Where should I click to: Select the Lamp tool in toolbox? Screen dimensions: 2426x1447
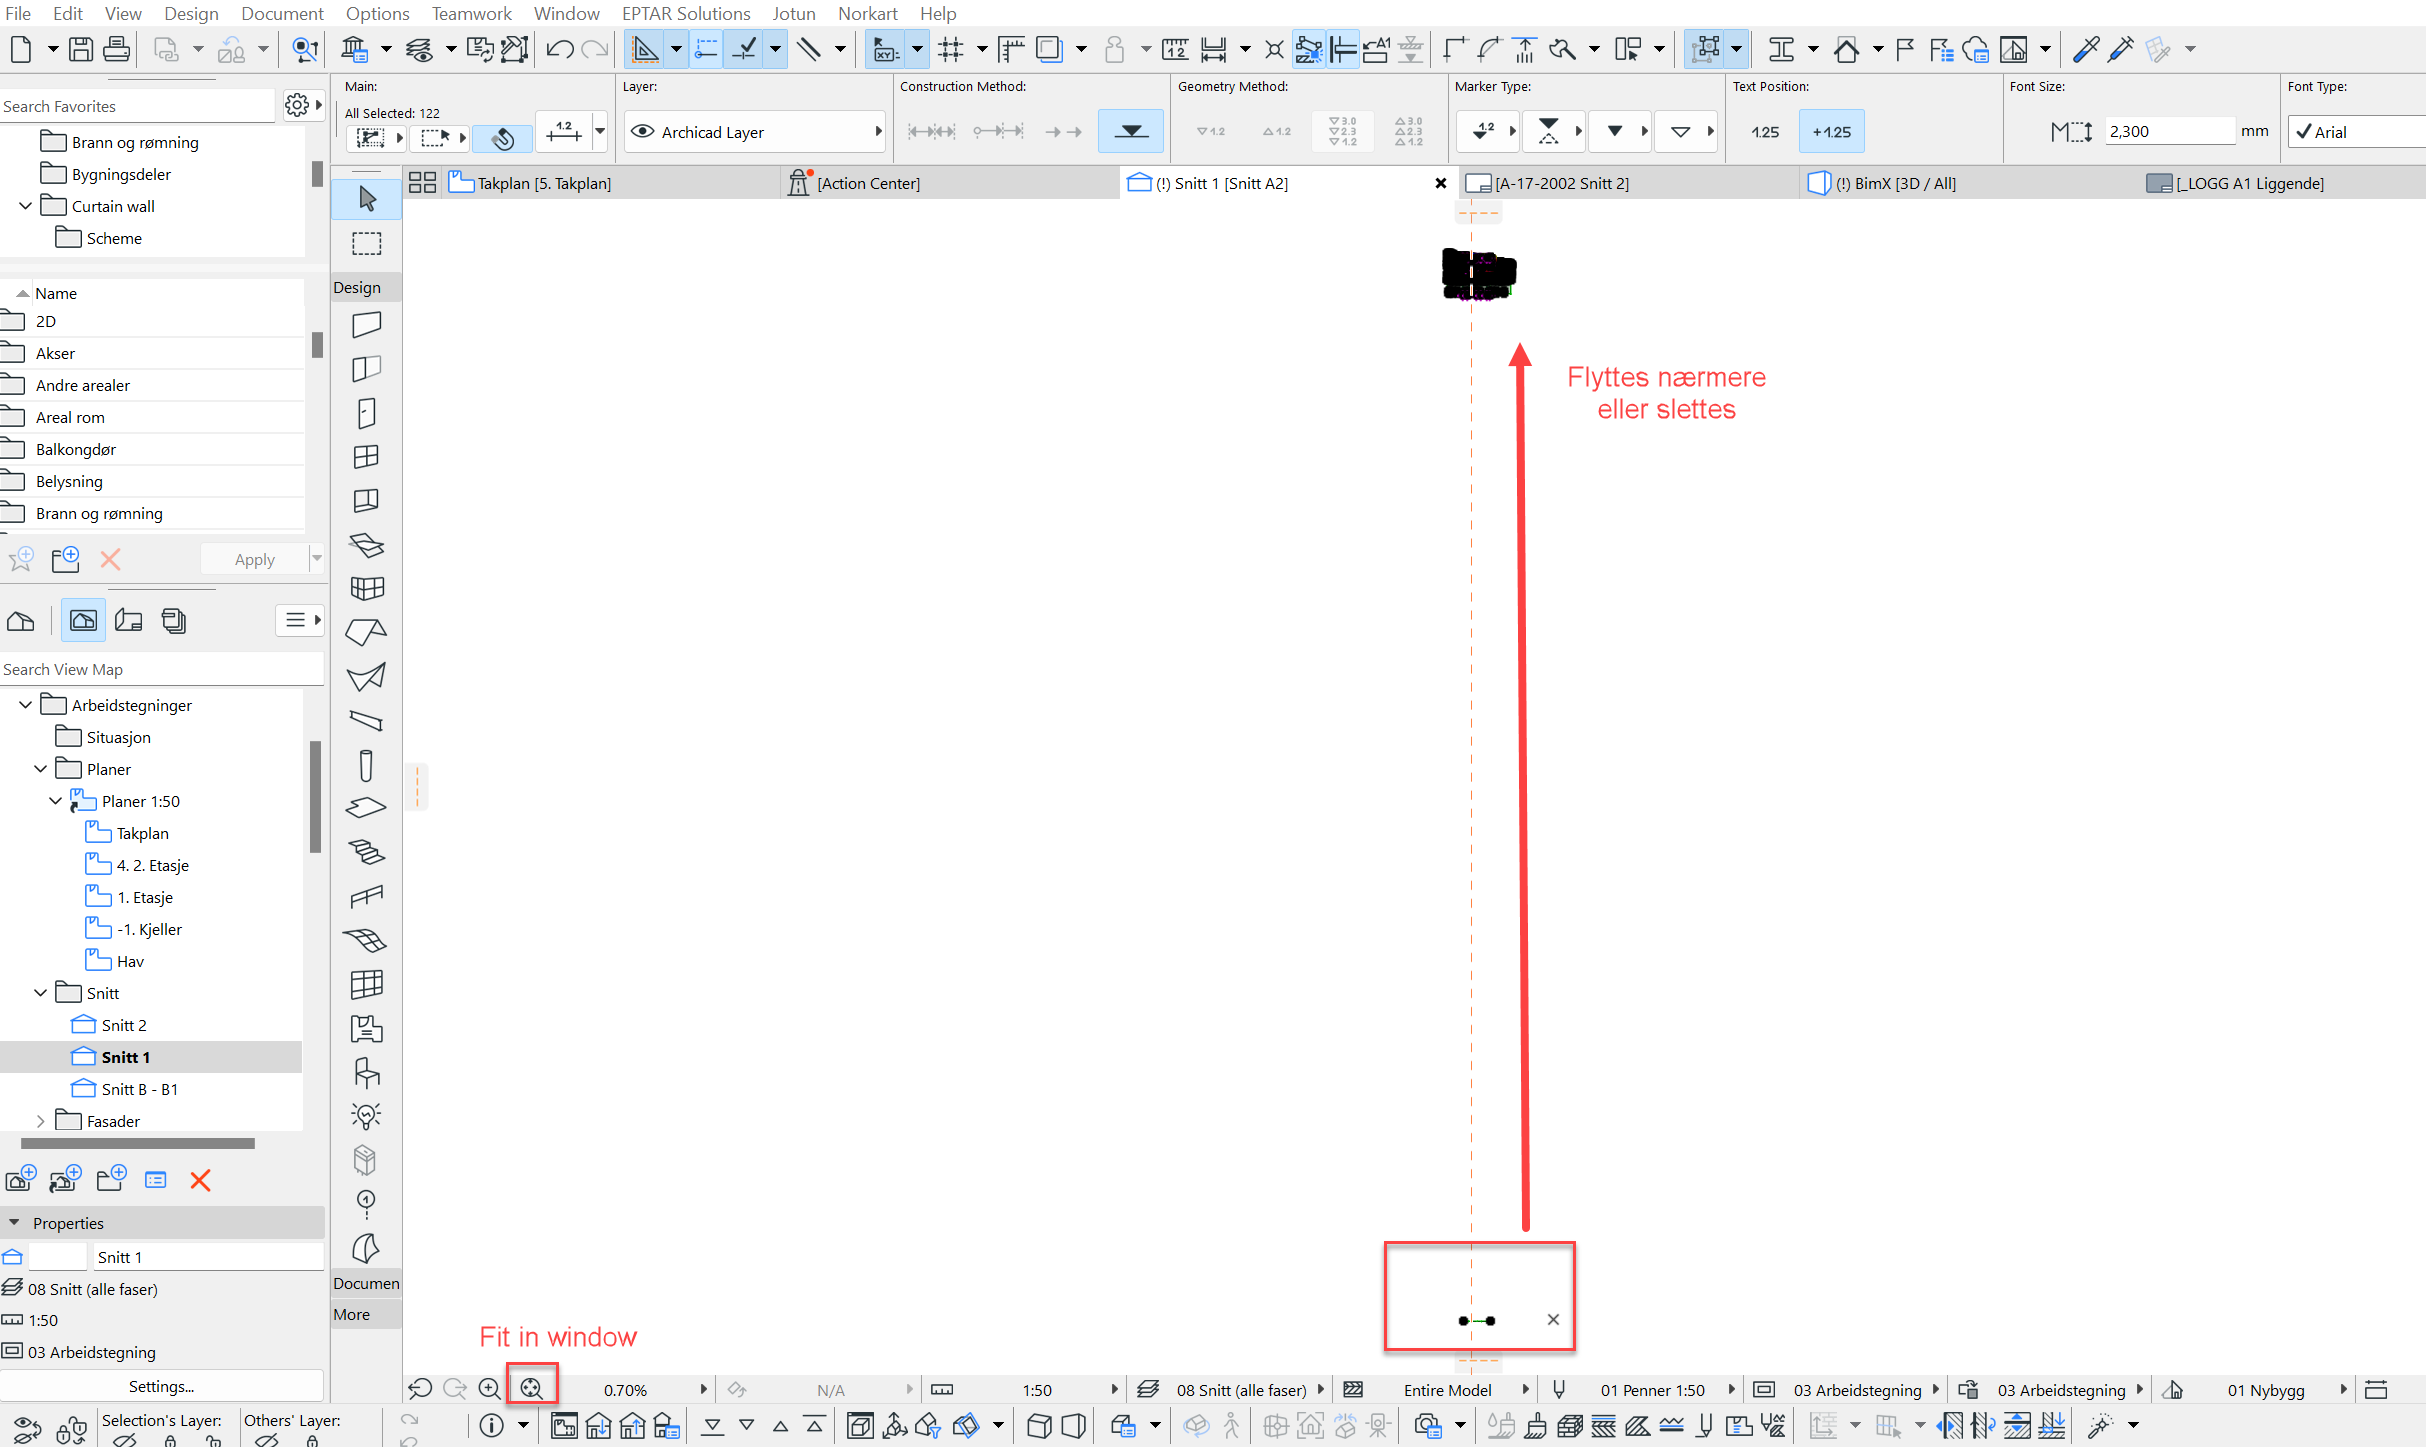coord(367,1116)
